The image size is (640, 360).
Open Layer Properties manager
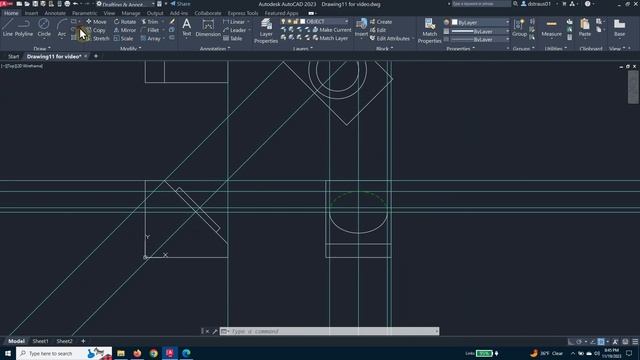[266, 31]
